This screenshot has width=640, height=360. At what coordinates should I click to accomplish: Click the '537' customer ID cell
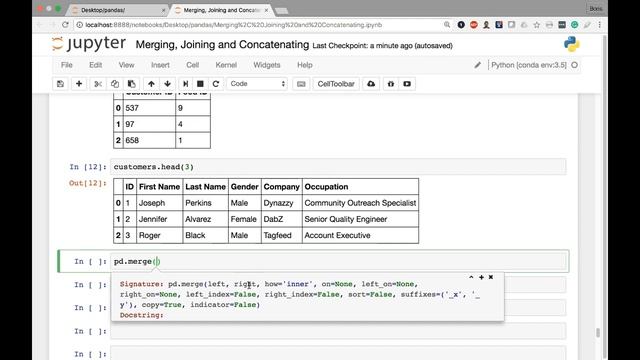132,108
